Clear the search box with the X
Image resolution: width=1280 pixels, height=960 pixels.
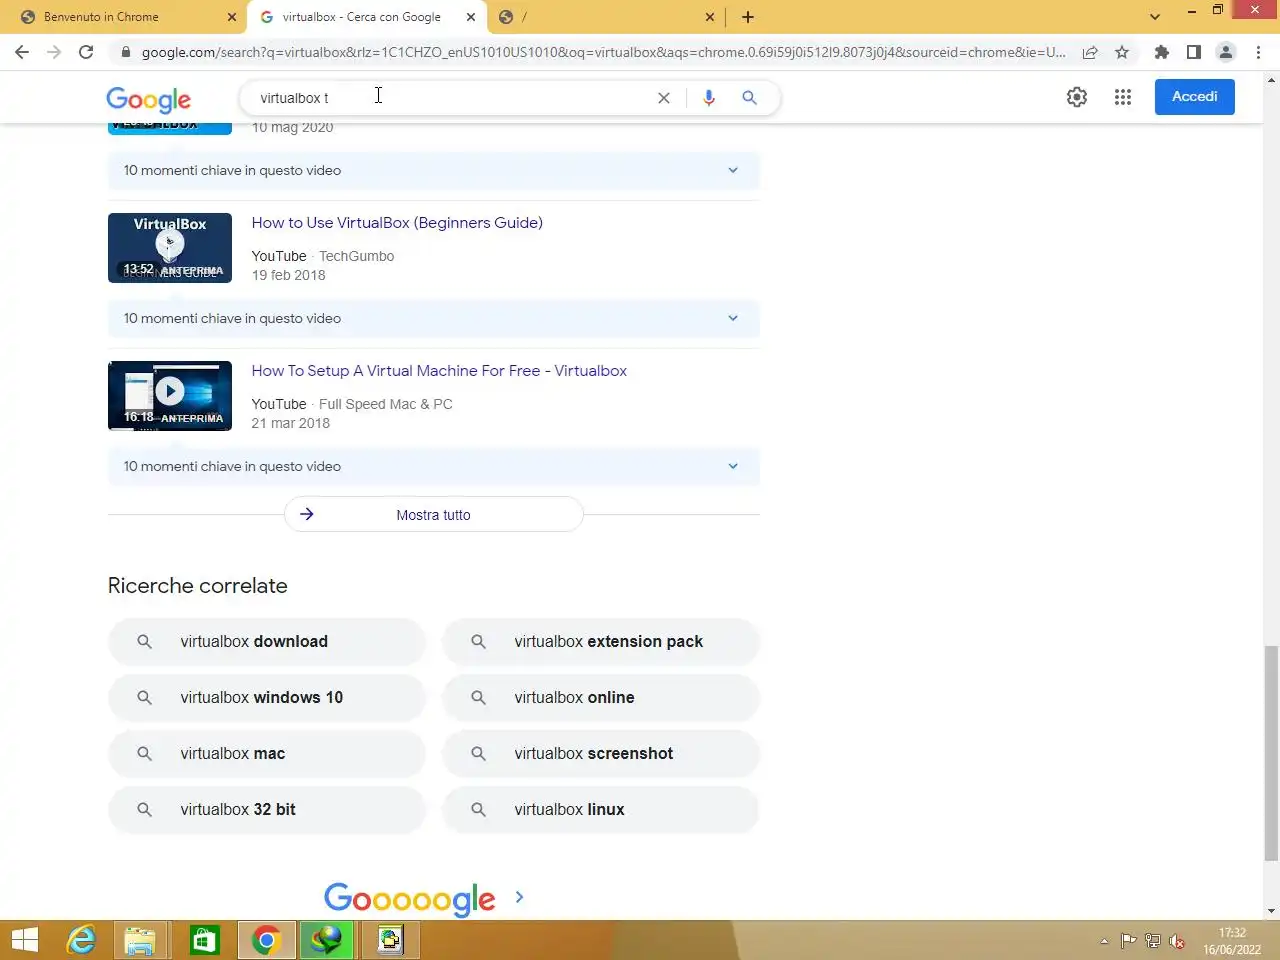pyautogui.click(x=663, y=98)
